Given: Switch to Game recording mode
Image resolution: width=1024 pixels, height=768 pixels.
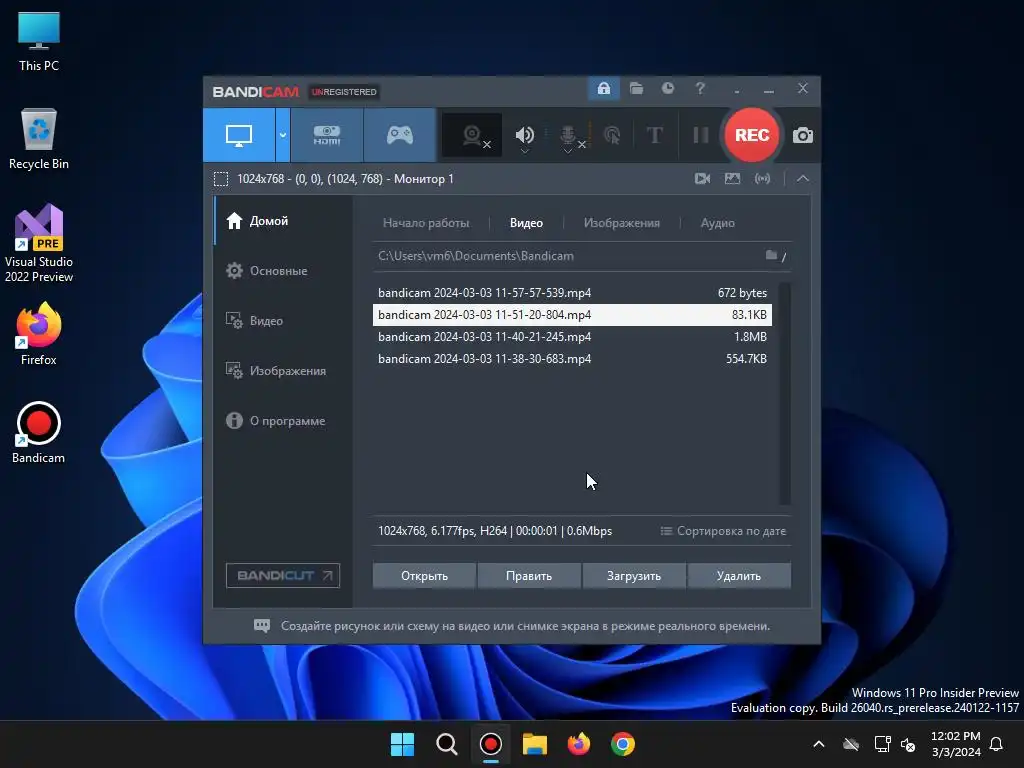Looking at the screenshot, I should coord(400,135).
